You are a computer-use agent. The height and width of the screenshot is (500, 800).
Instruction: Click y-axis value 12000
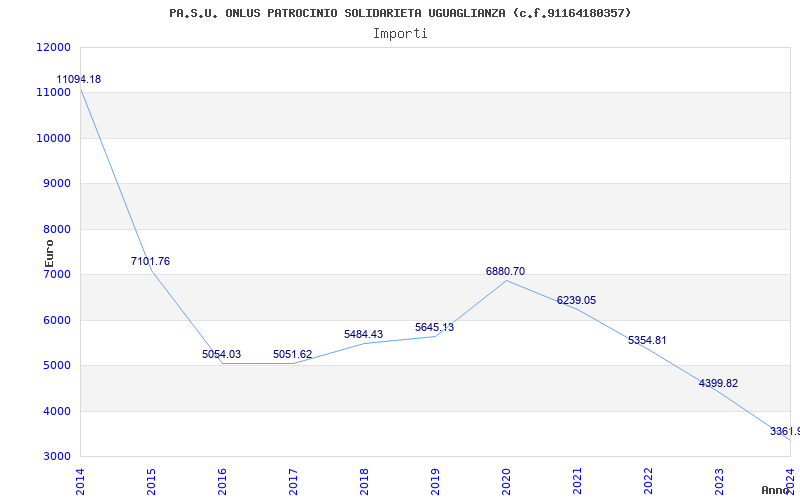[x=54, y=47]
